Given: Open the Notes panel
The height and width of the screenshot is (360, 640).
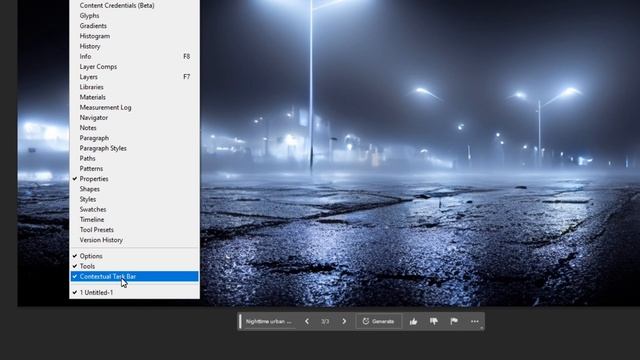Looking at the screenshot, I should (x=134, y=128).
